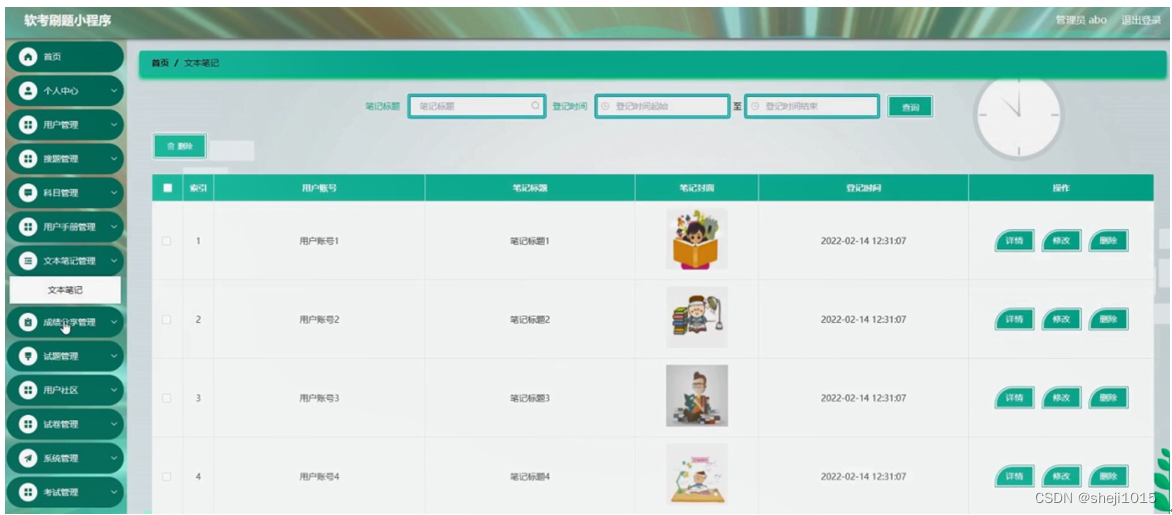
Task: Click the 用户社区 grid icon
Action: [x=28, y=390]
